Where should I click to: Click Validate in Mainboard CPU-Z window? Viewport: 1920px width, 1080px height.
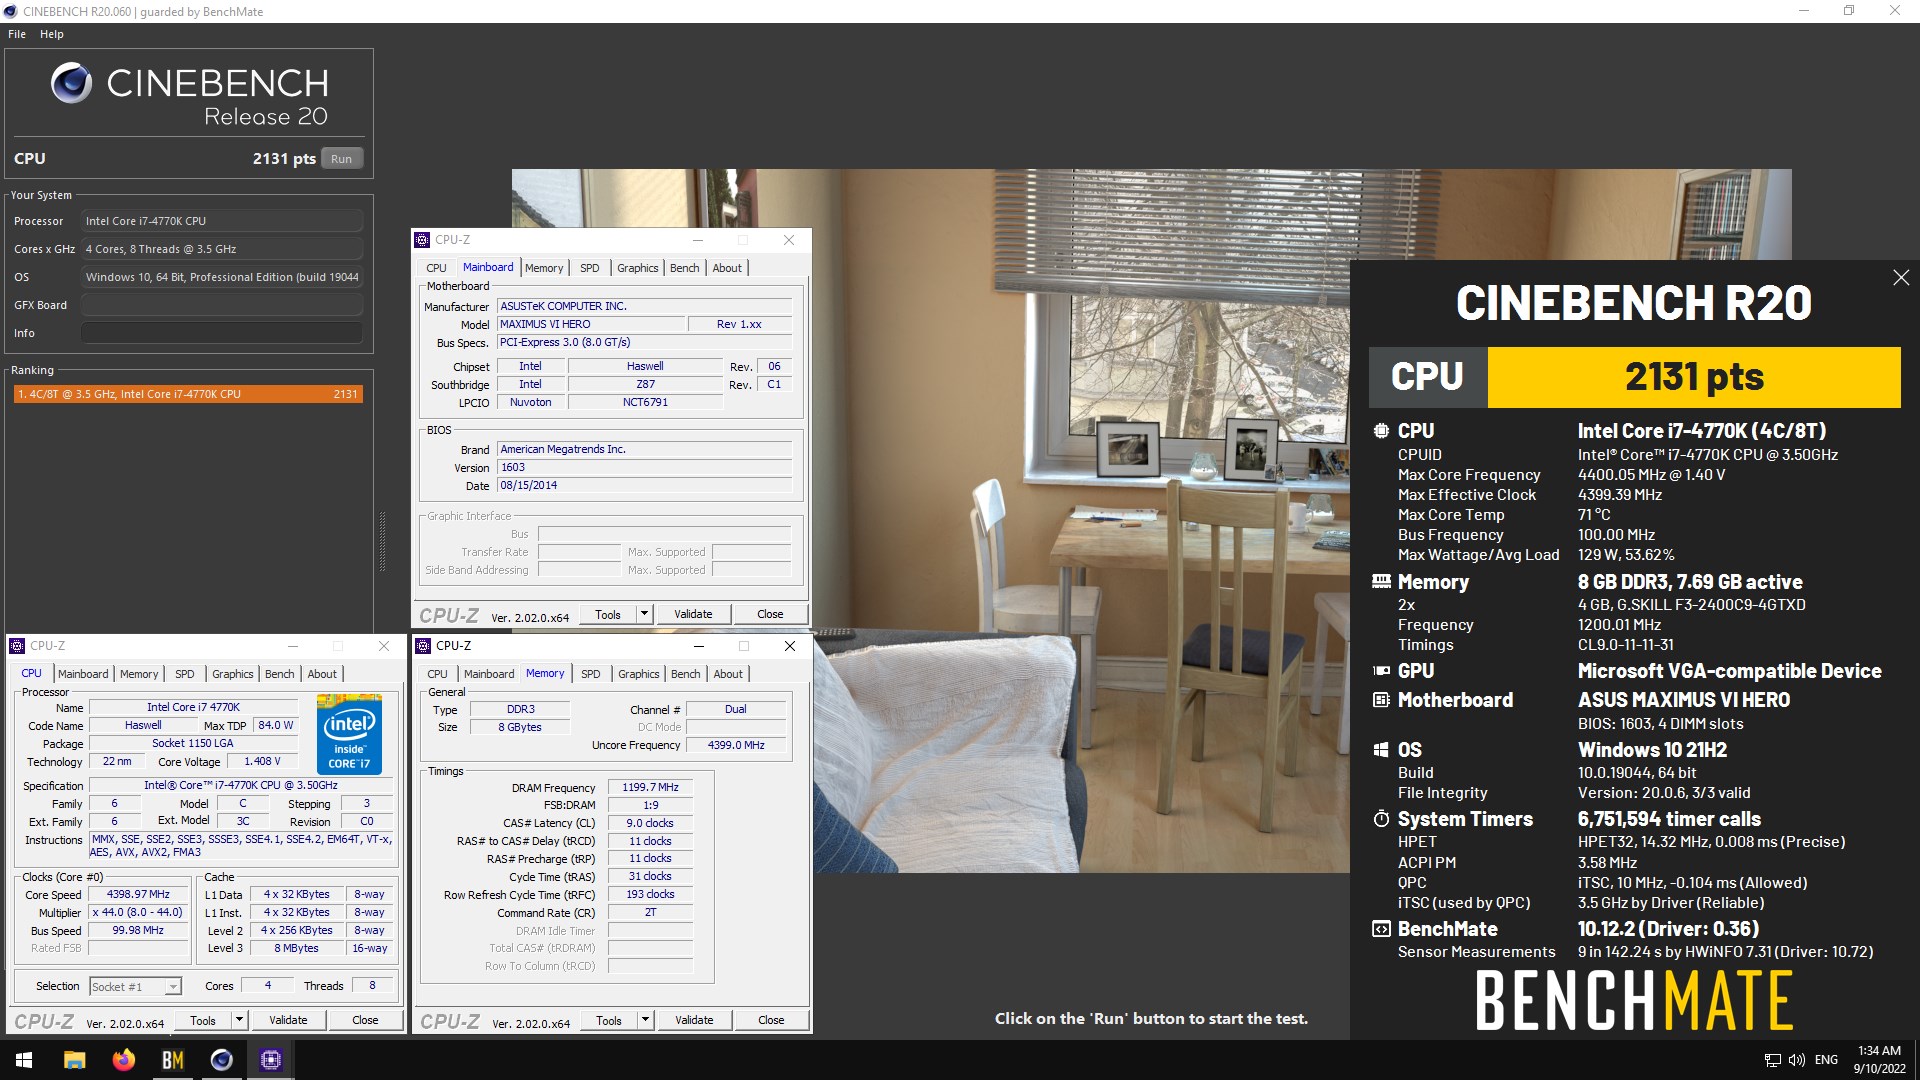(x=693, y=615)
